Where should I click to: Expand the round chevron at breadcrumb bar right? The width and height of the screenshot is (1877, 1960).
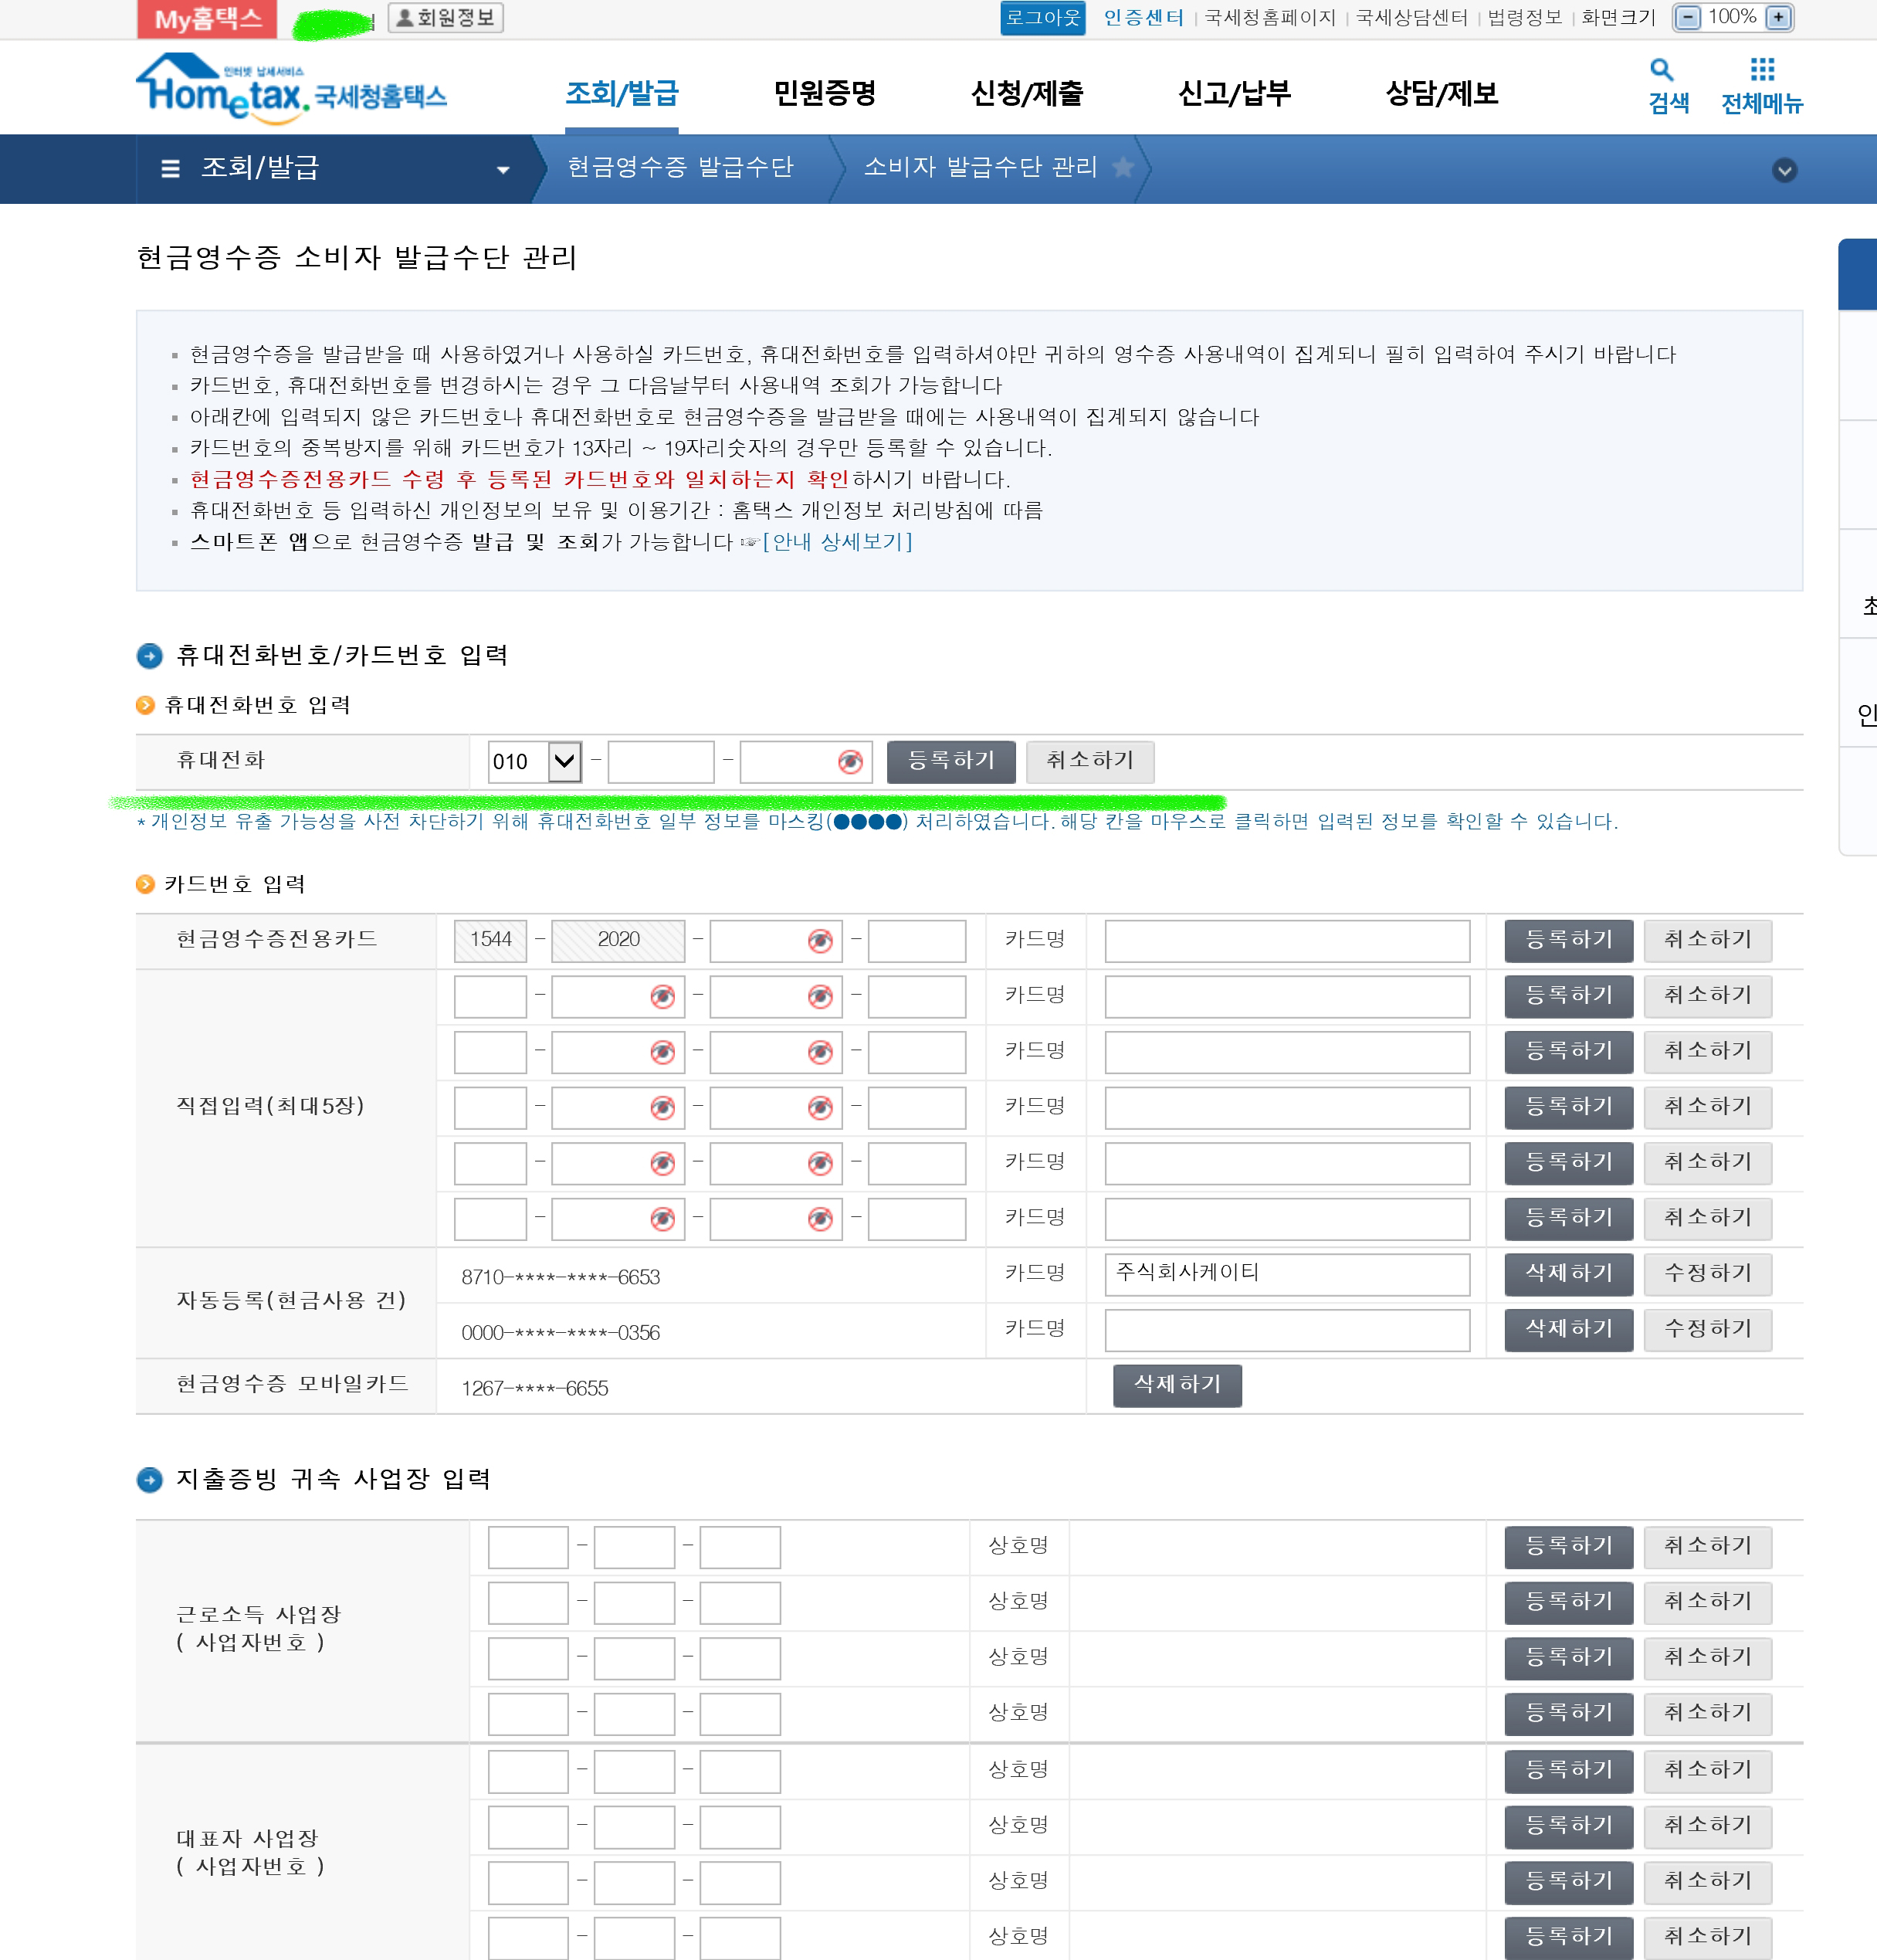coord(1784,169)
